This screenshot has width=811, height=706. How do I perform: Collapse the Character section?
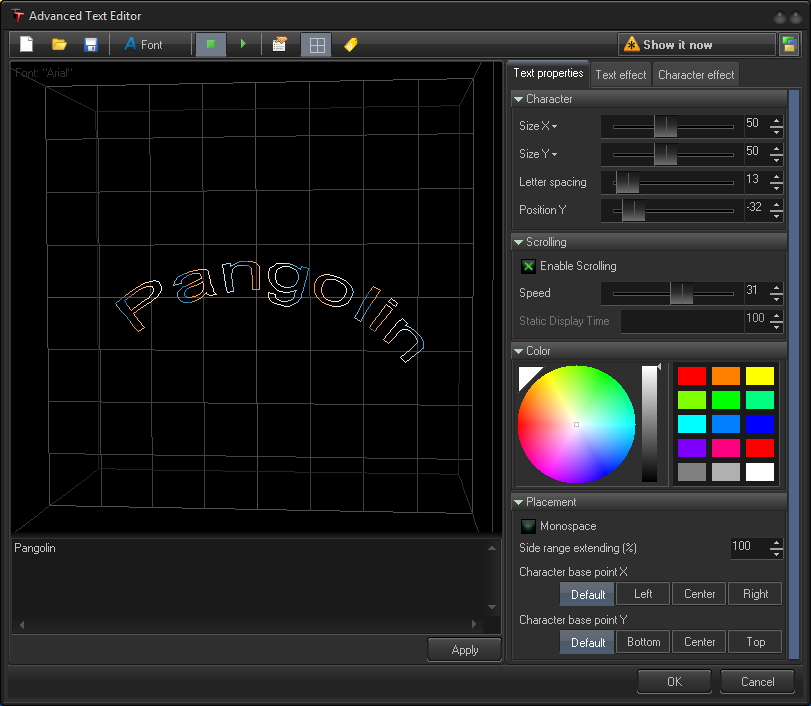pyautogui.click(x=518, y=99)
